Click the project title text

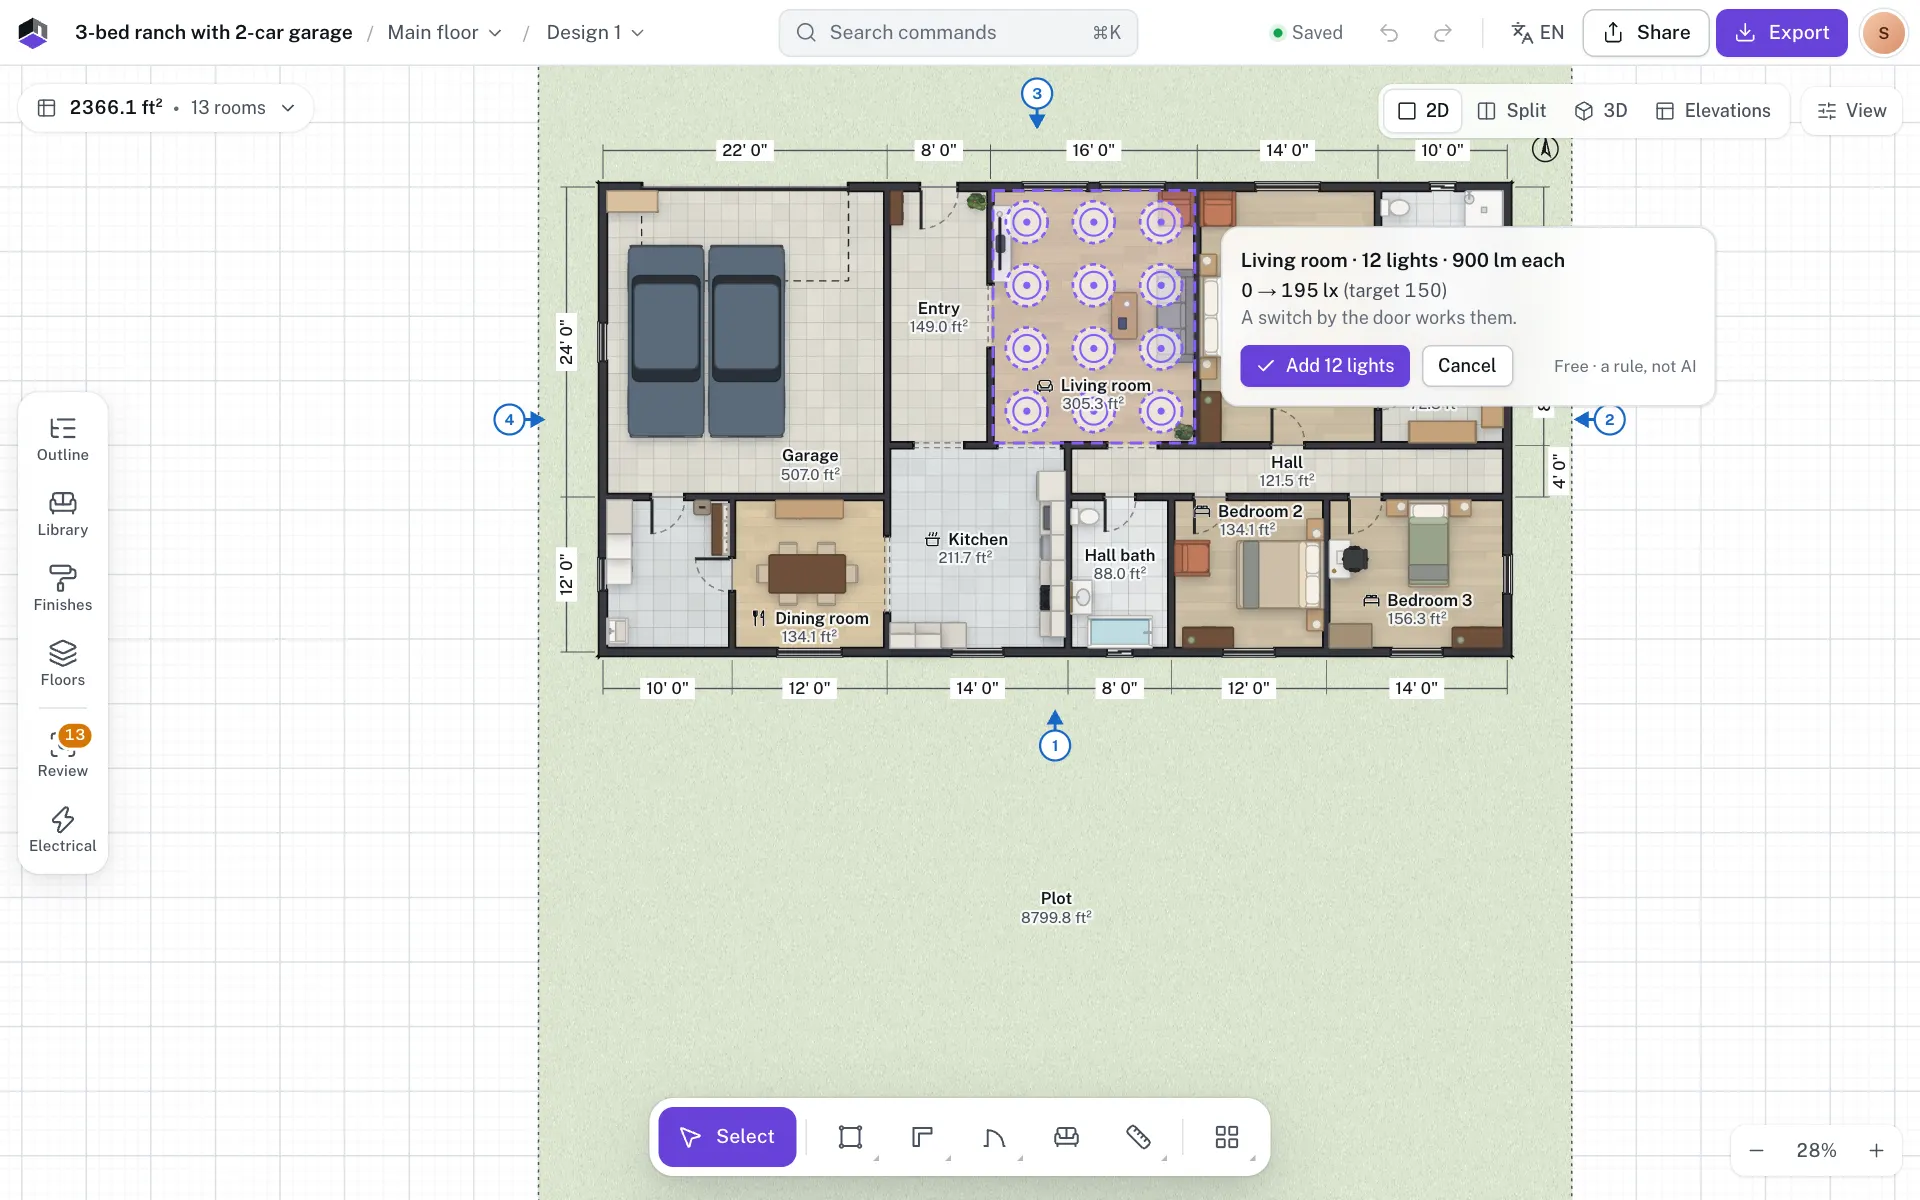[214, 33]
